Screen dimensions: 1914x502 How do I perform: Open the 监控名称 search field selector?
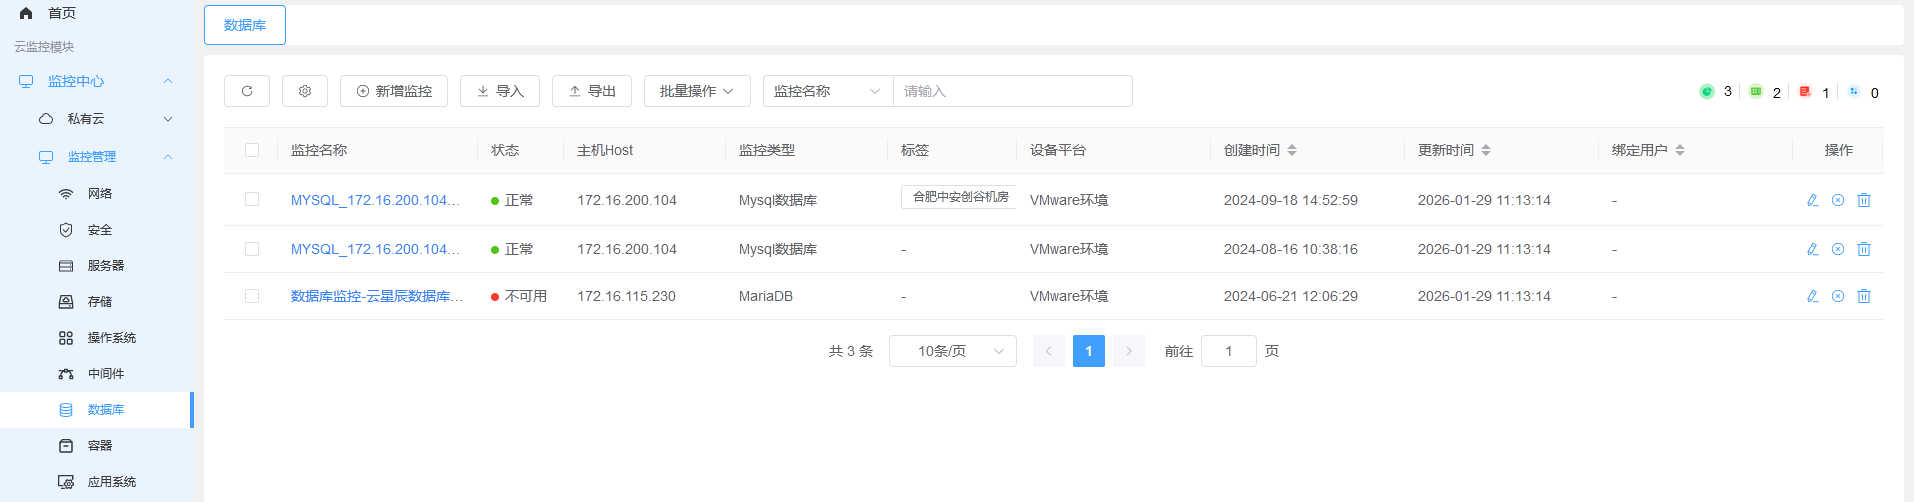click(828, 91)
